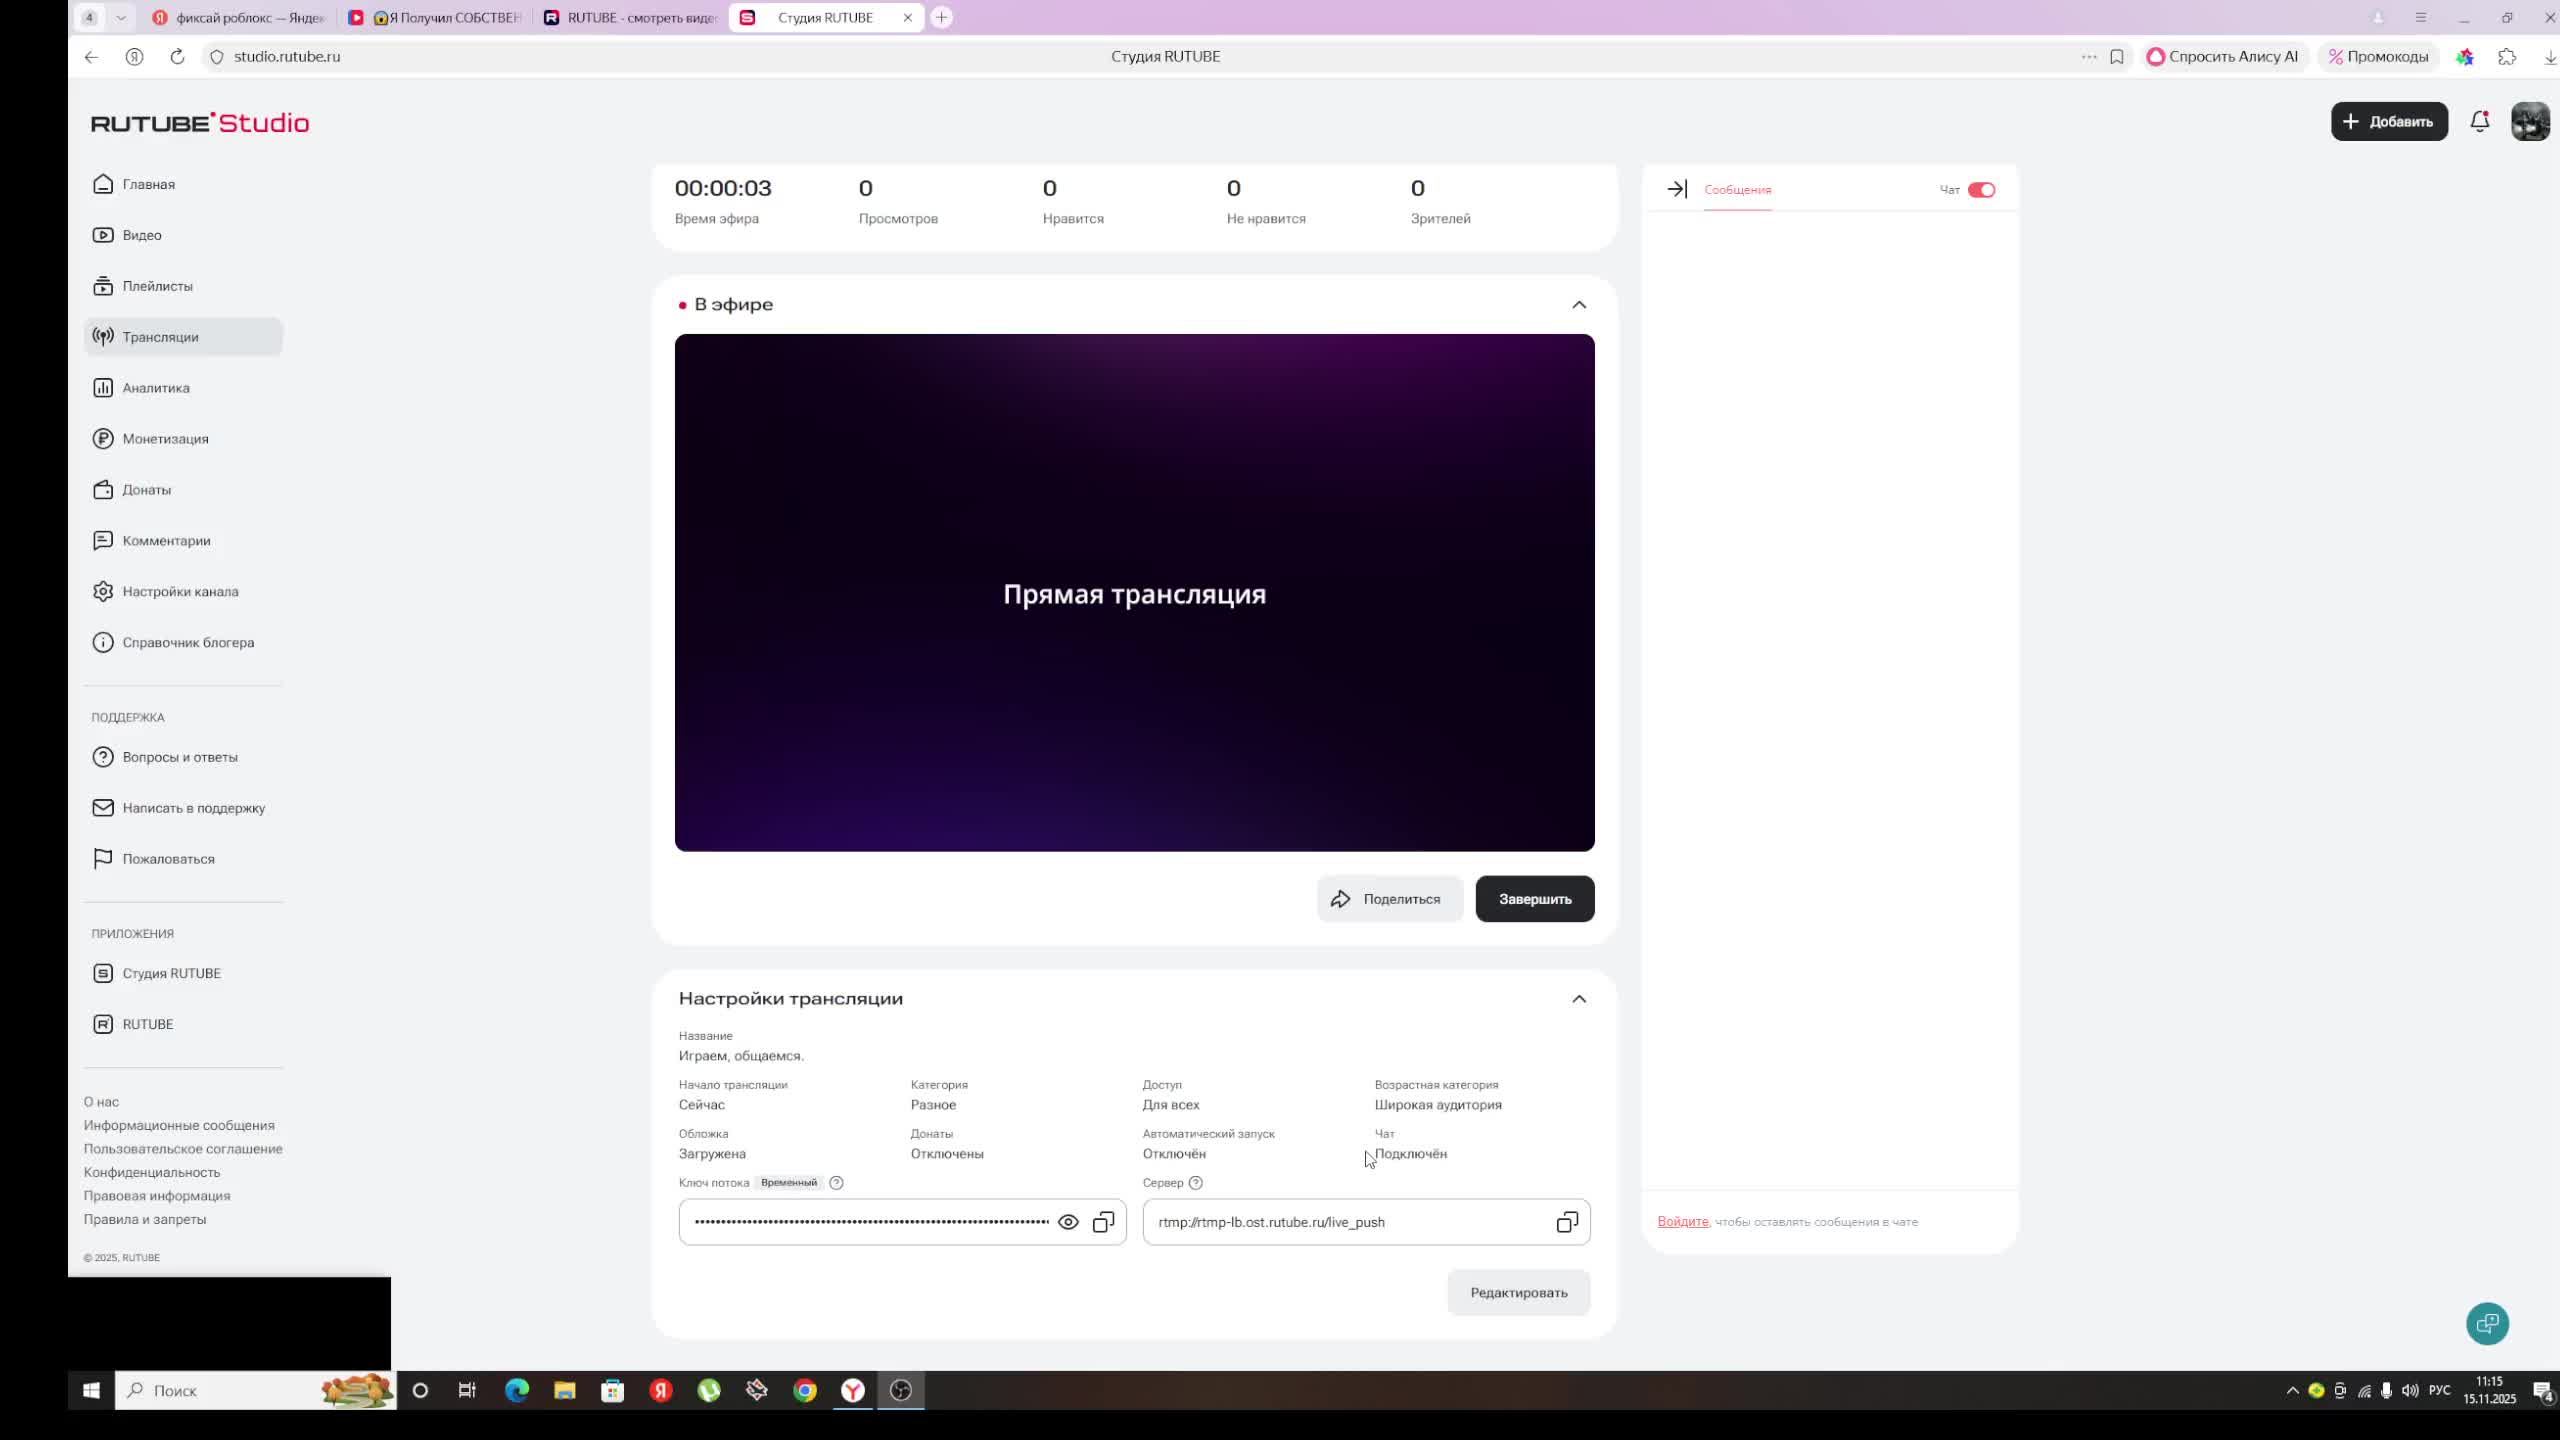The height and width of the screenshot is (1440, 2560).
Task: Click the Редактировать button
Action: 1517,1293
